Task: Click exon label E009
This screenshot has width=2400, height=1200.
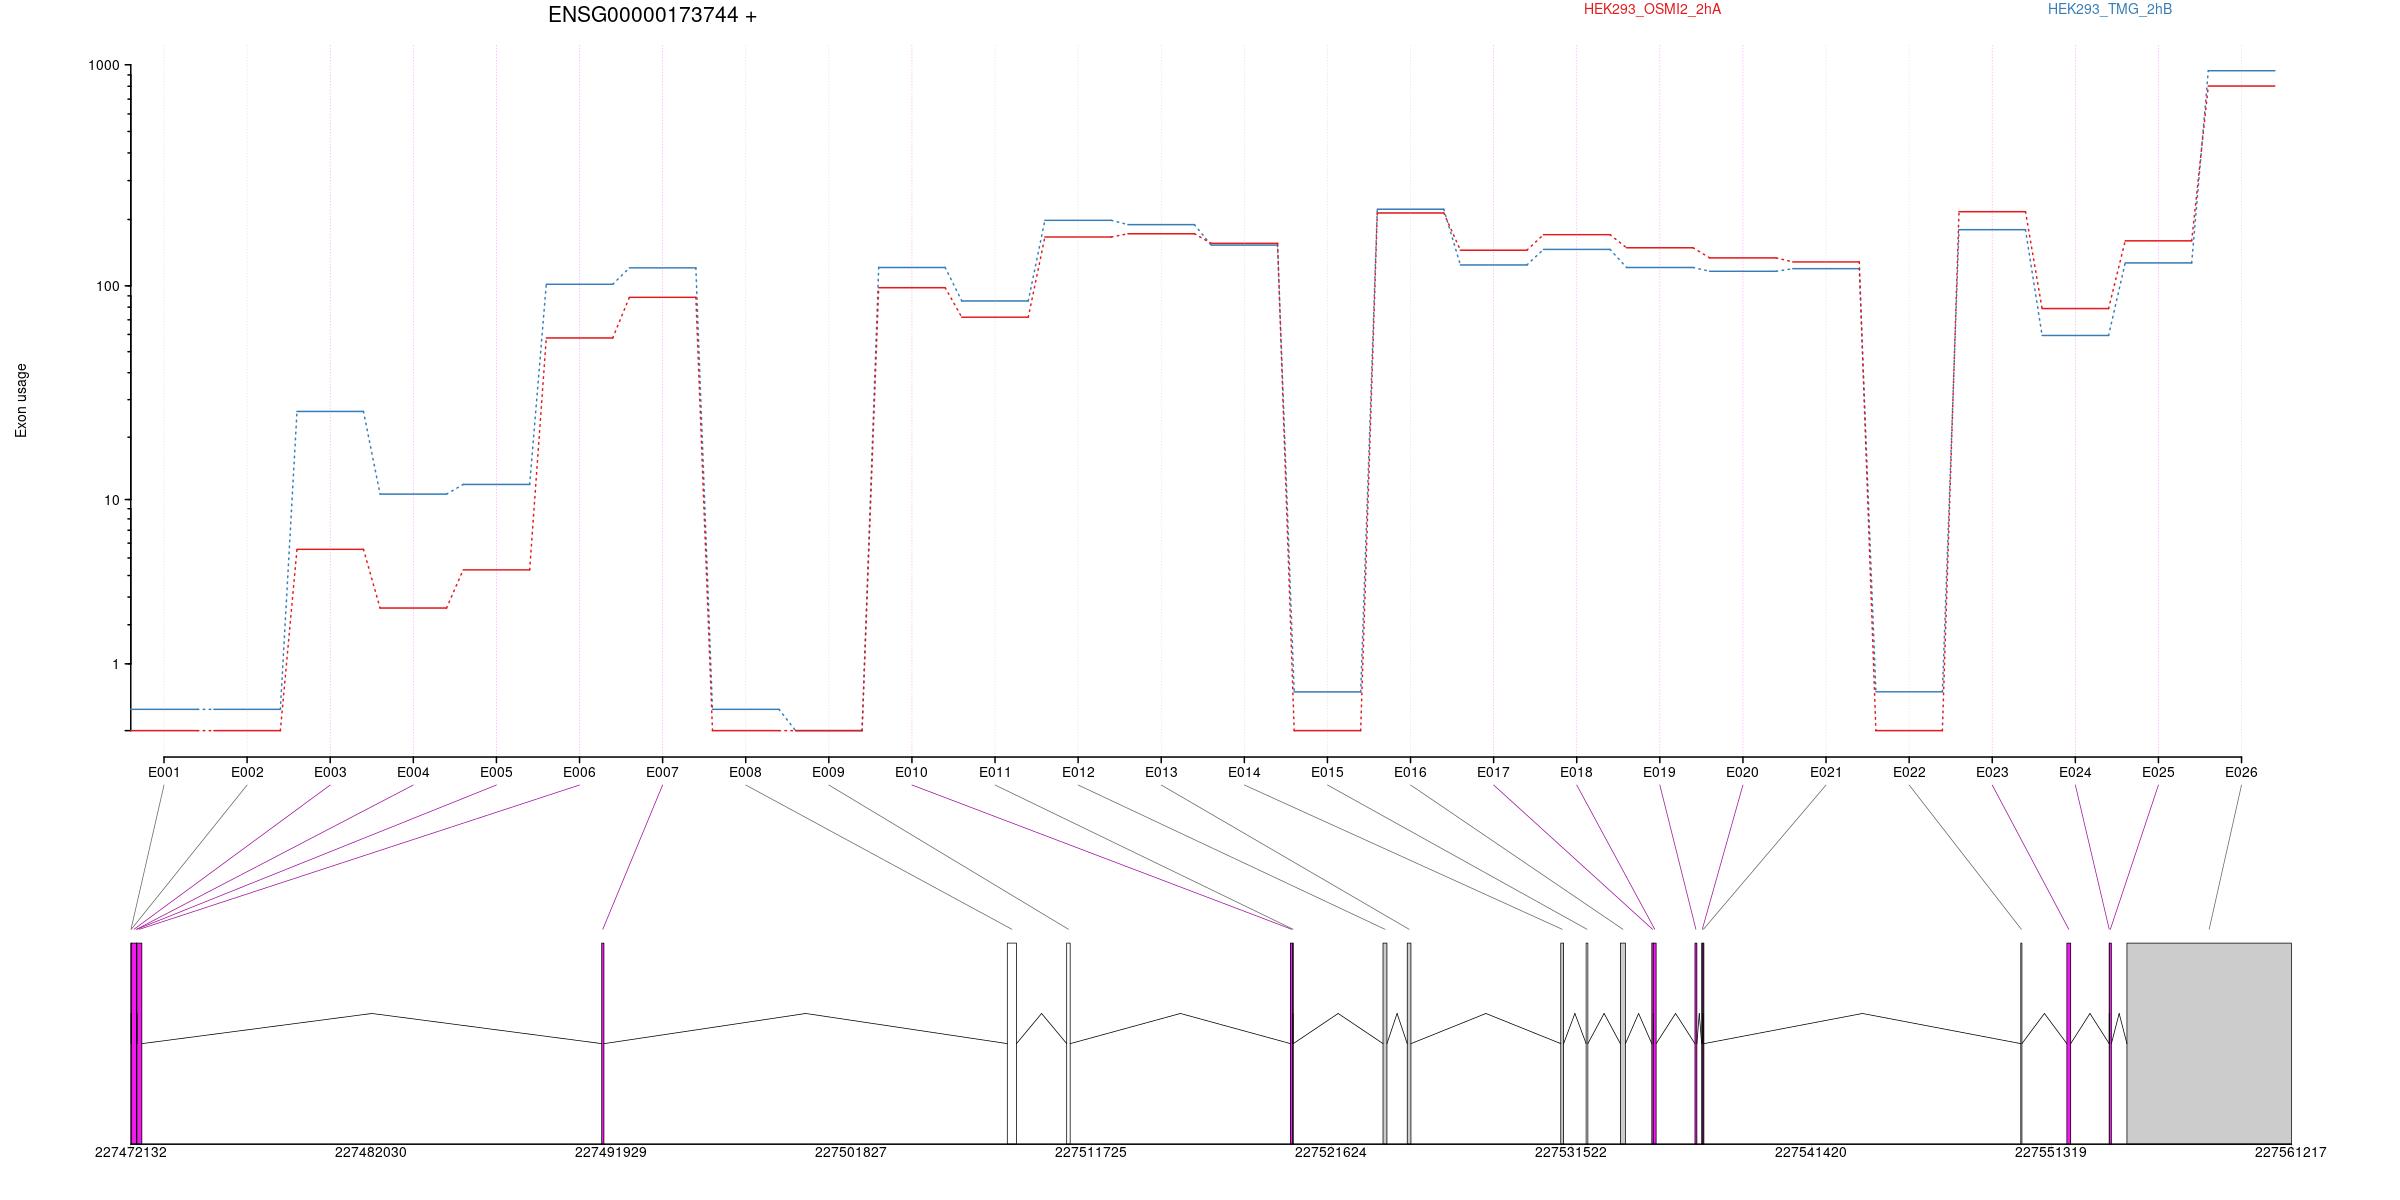Action: coord(828,772)
